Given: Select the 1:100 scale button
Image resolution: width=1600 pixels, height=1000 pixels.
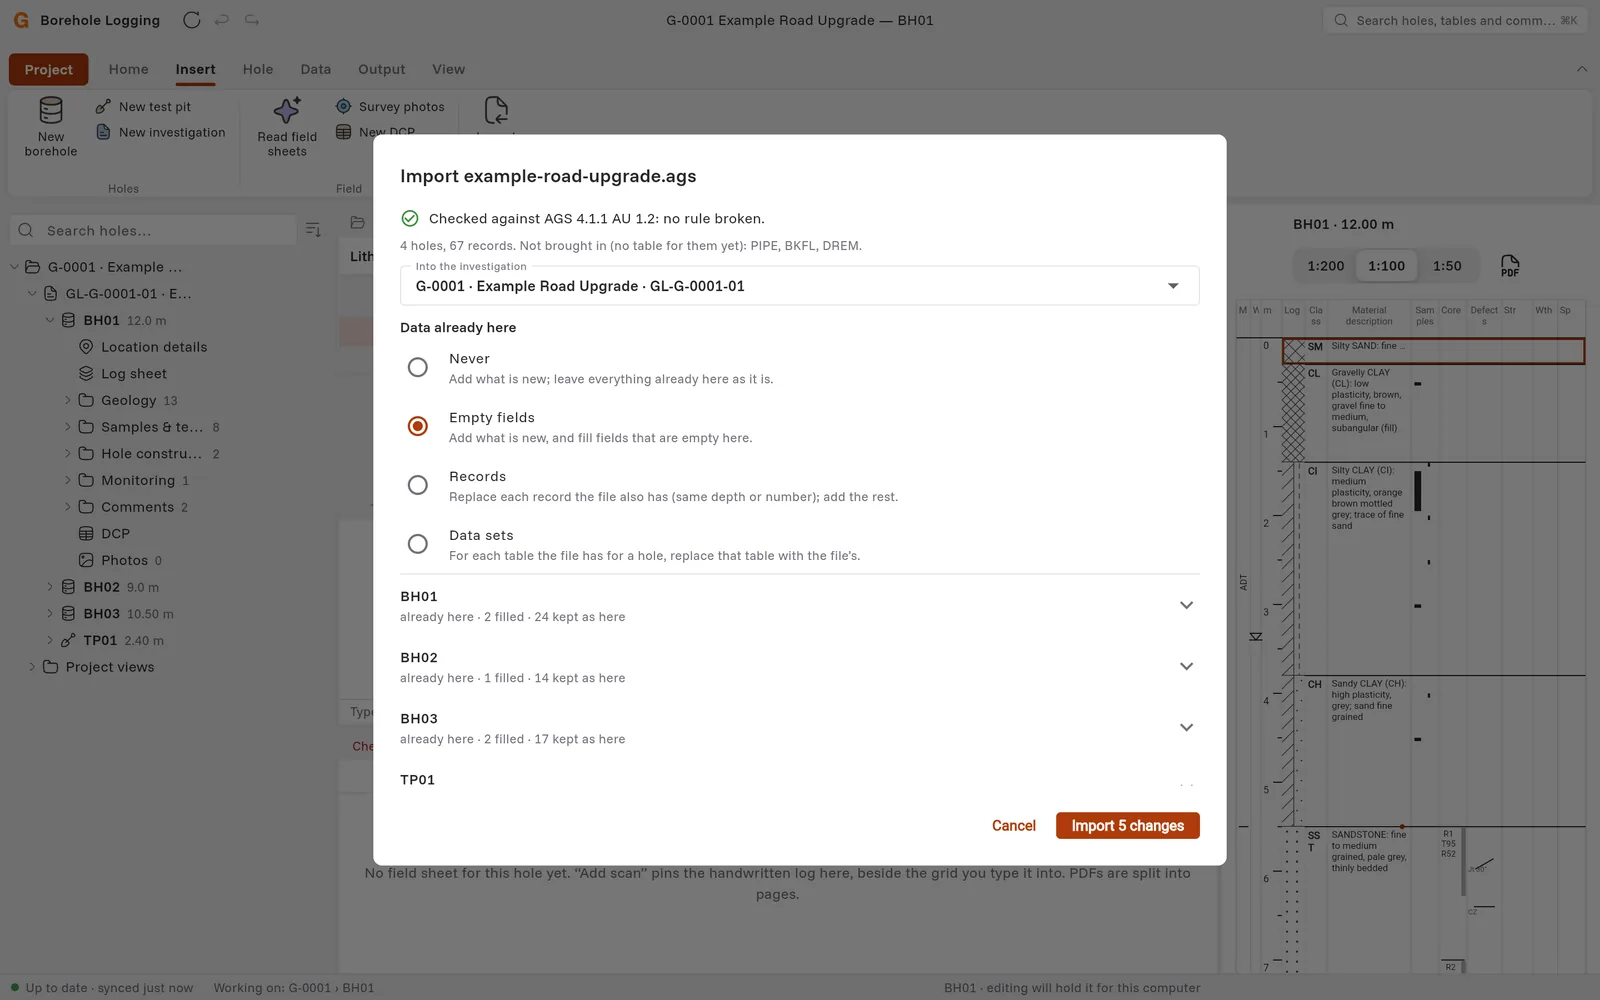Looking at the screenshot, I should [1386, 266].
